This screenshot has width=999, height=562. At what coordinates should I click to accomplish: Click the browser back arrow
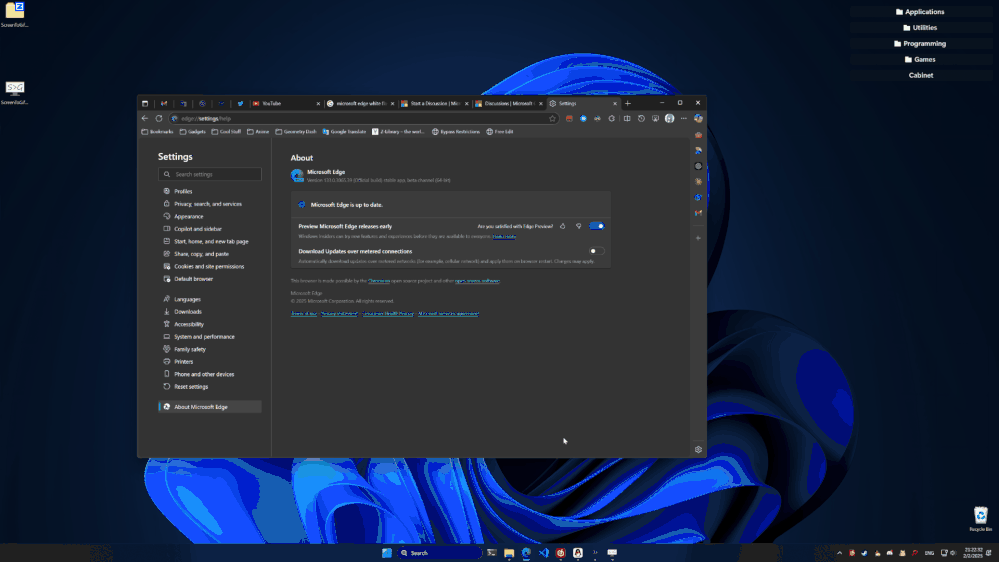pos(145,118)
